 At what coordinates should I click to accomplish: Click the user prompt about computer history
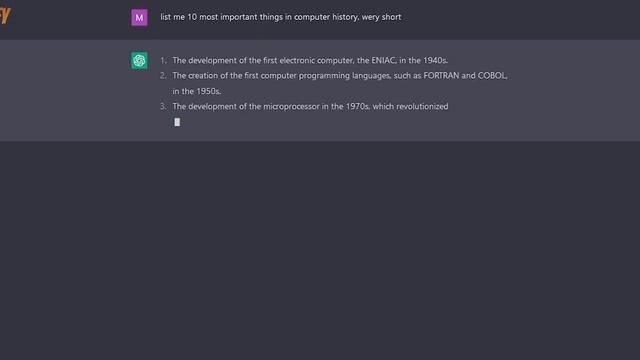click(281, 17)
